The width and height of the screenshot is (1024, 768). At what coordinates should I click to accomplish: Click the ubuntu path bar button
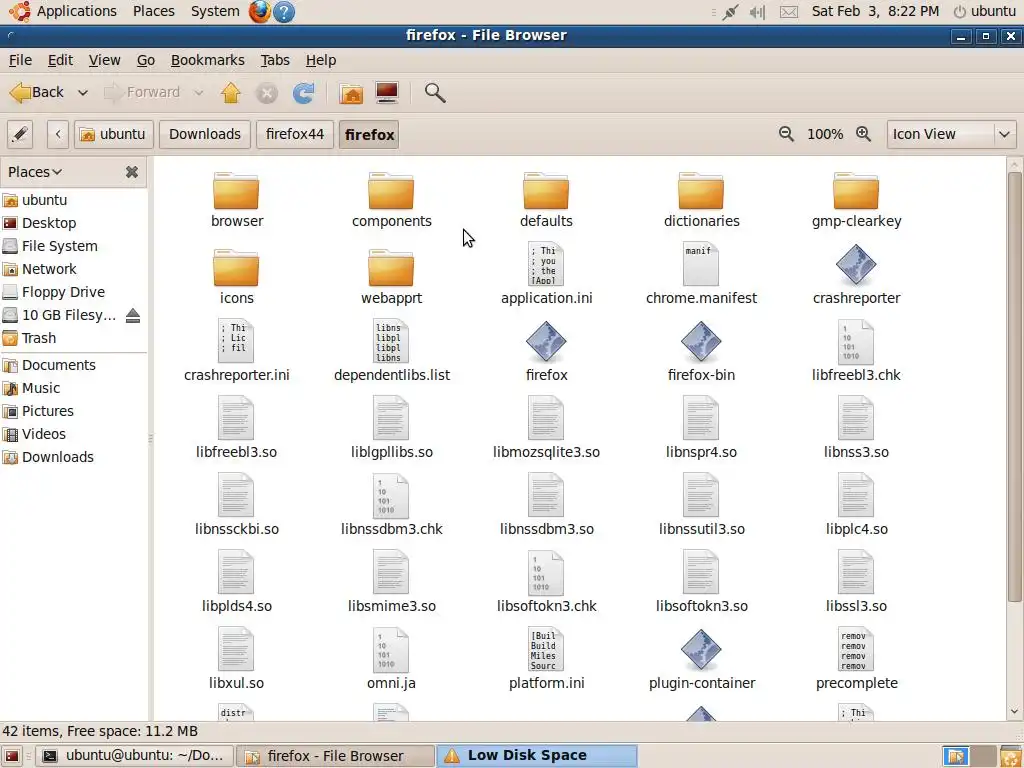114,135
